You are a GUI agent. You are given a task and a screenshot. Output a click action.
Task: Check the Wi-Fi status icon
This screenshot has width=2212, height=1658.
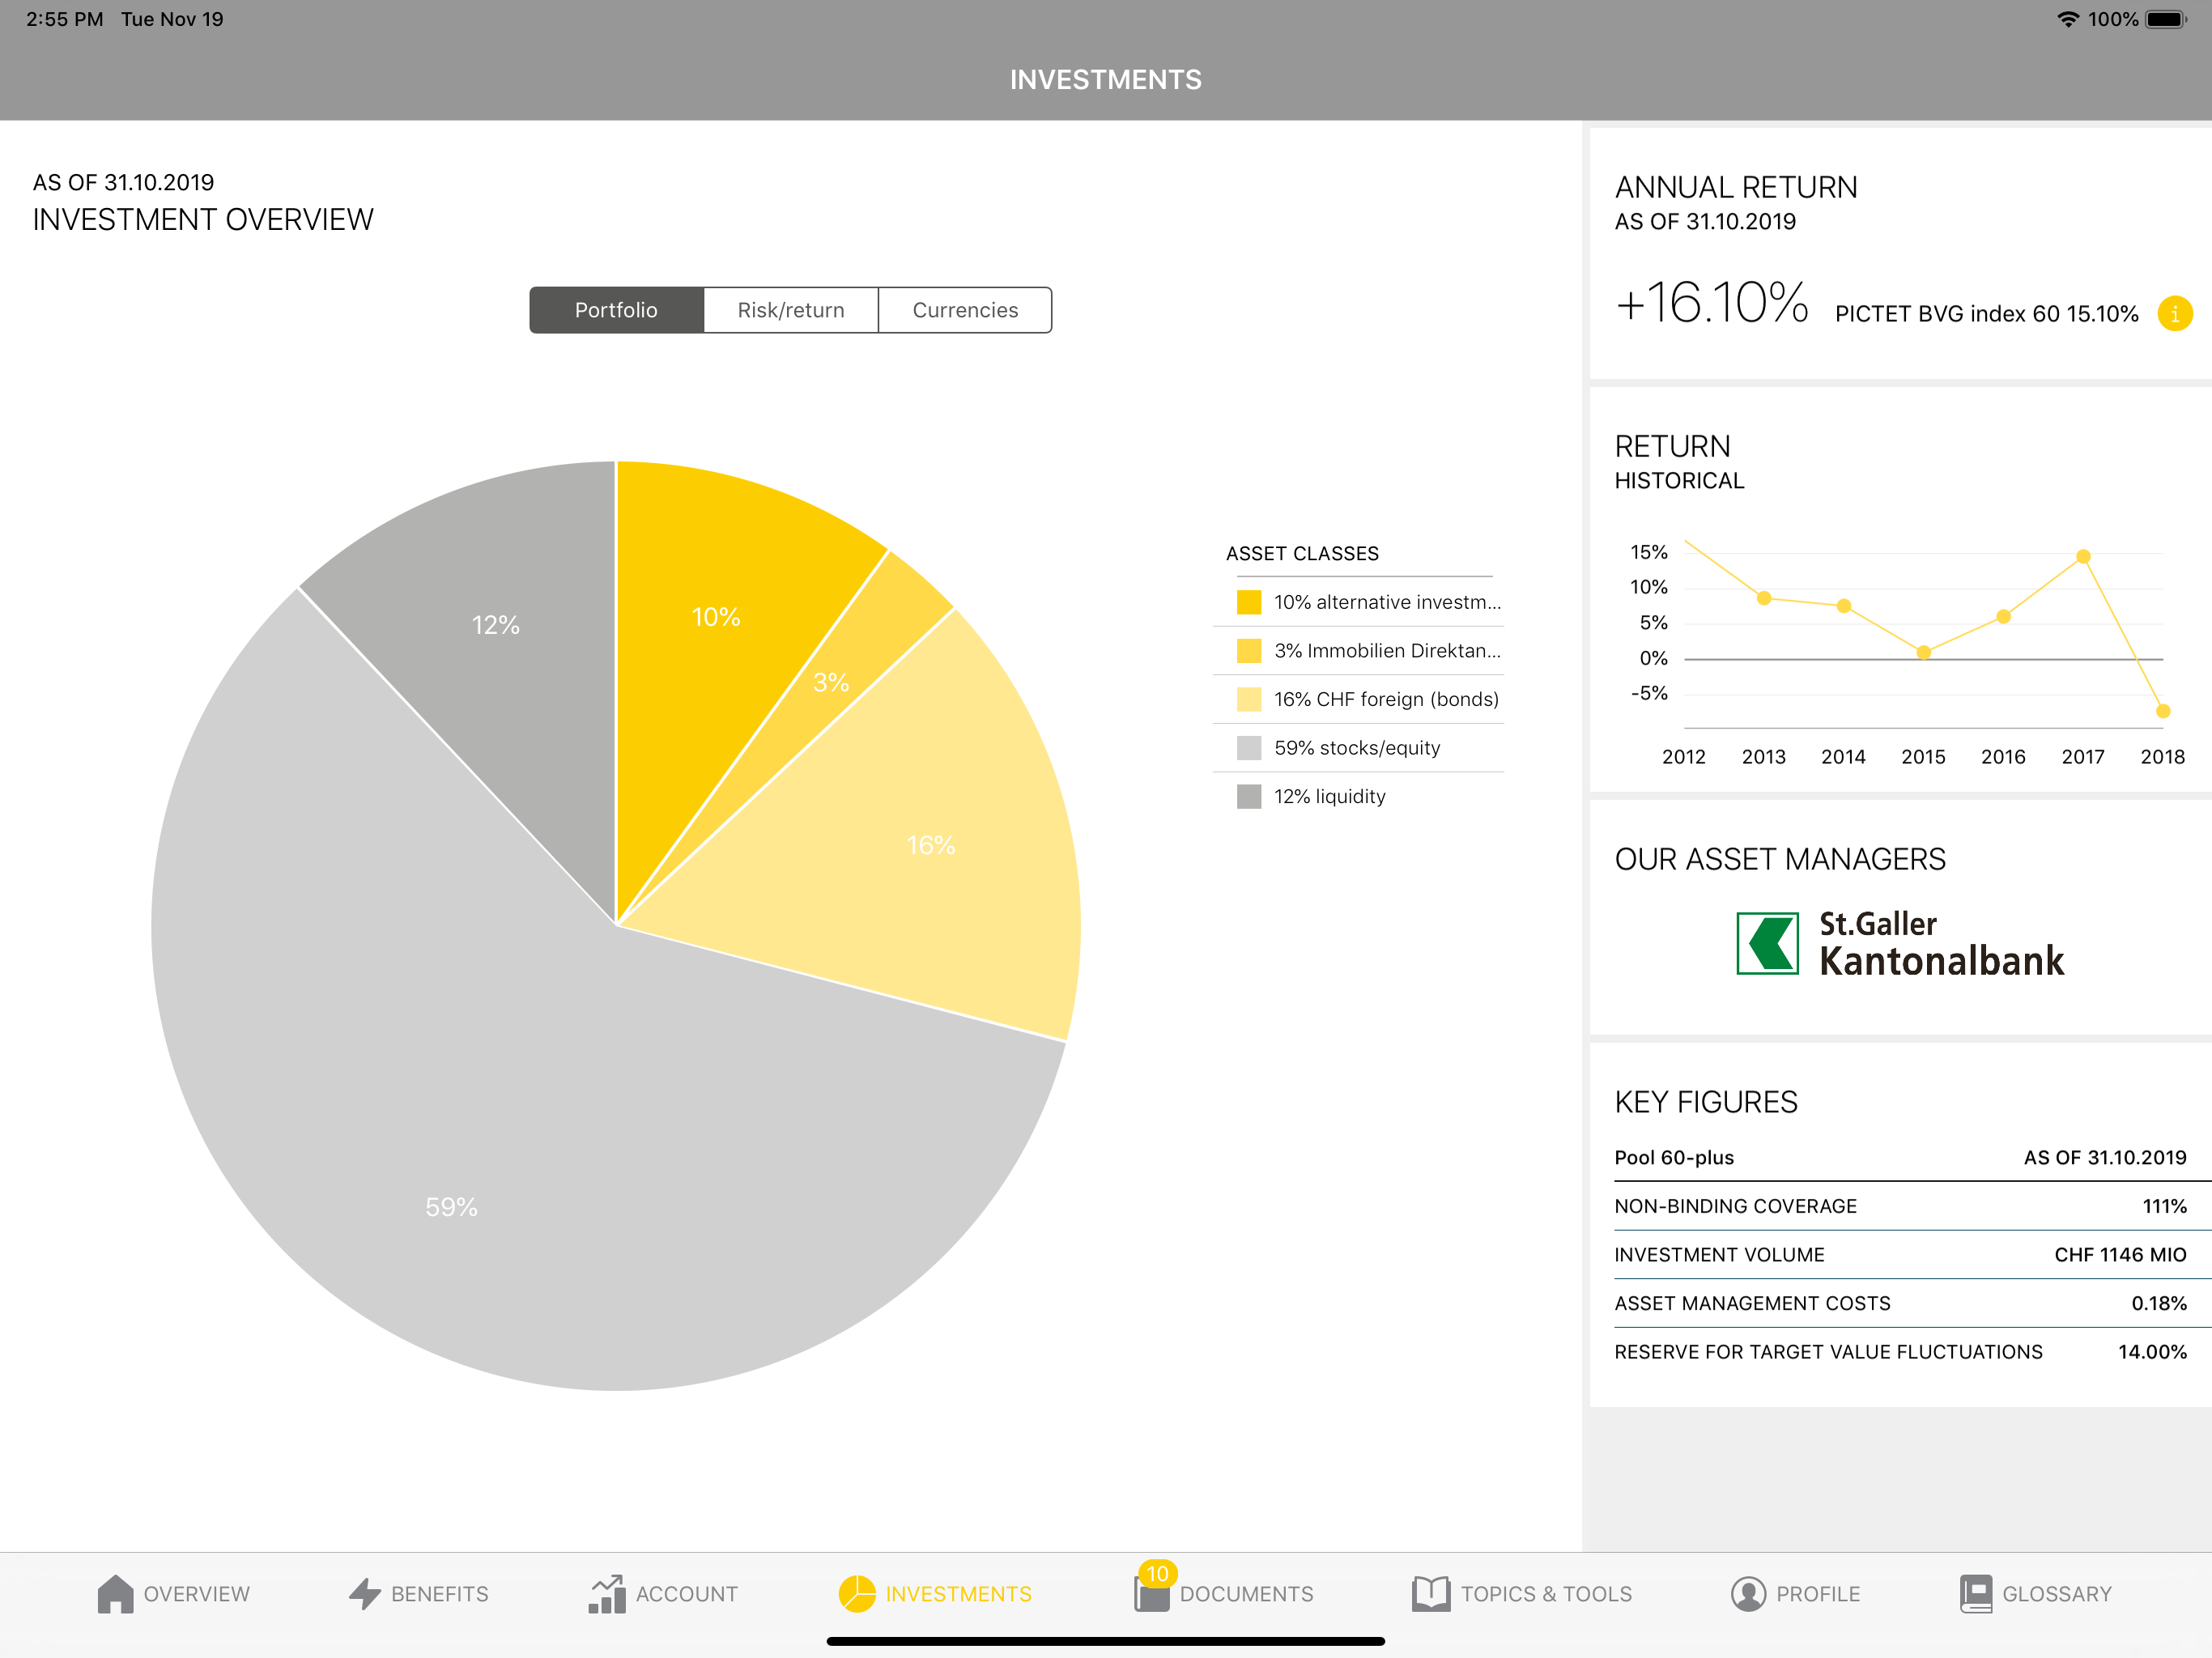tap(2067, 19)
